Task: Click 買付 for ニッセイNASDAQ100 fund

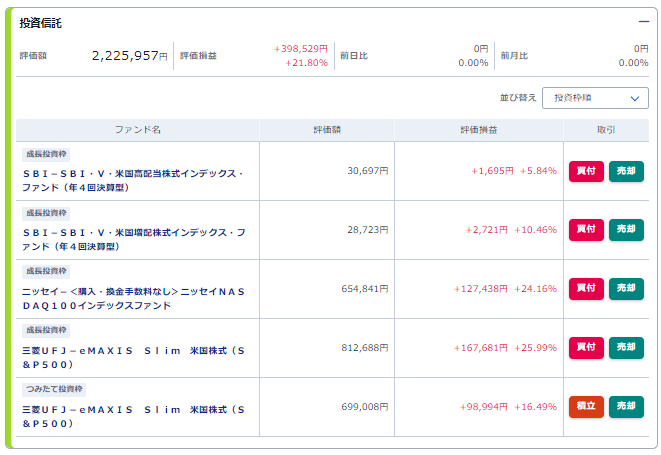Action: pyautogui.click(x=586, y=289)
